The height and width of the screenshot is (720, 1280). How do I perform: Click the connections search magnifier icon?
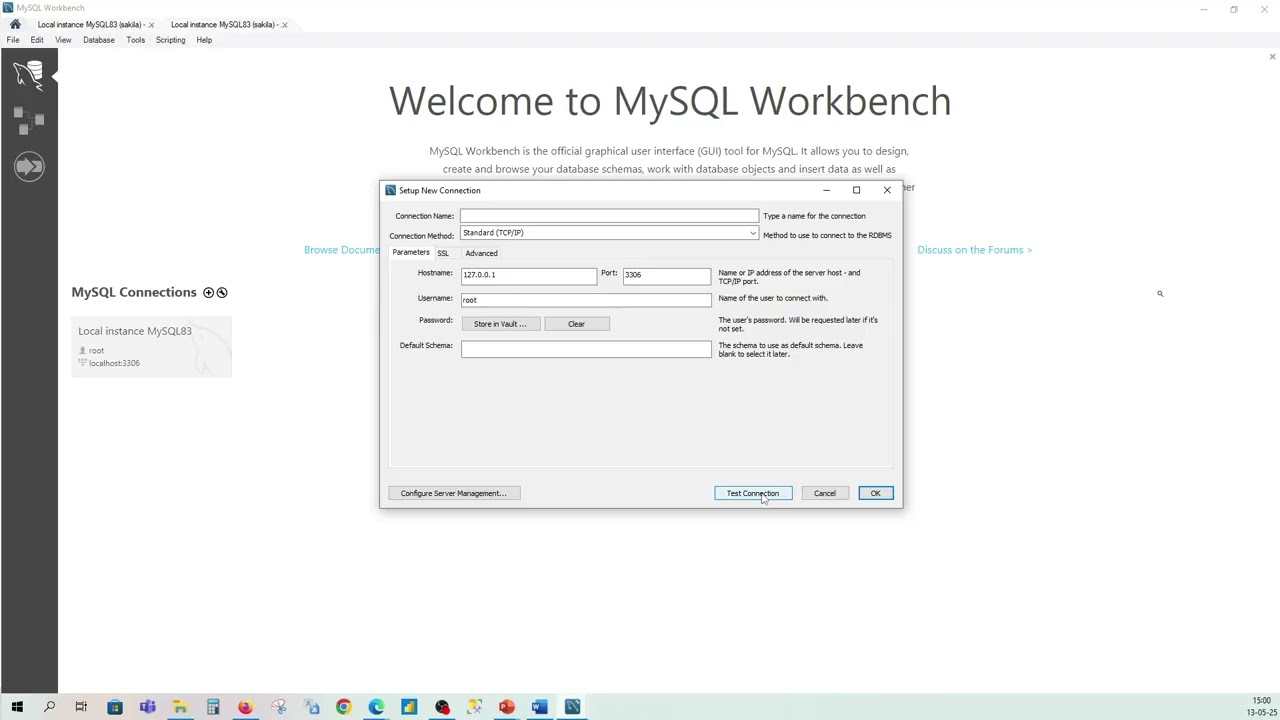[1160, 293]
